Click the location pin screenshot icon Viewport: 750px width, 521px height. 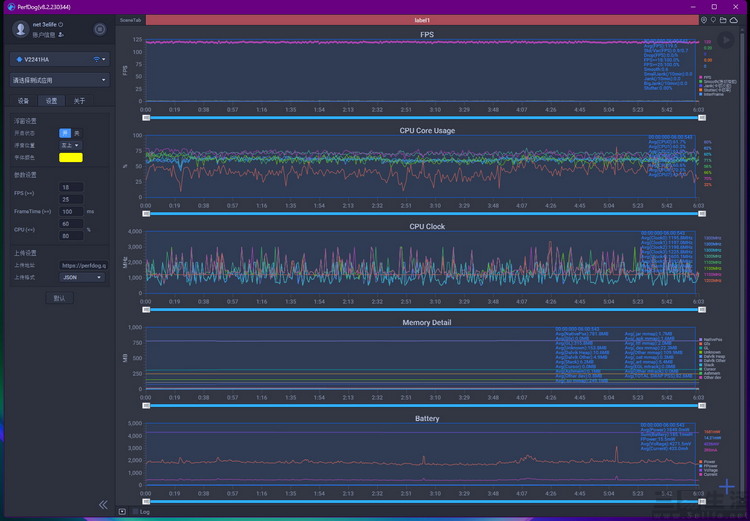point(704,20)
